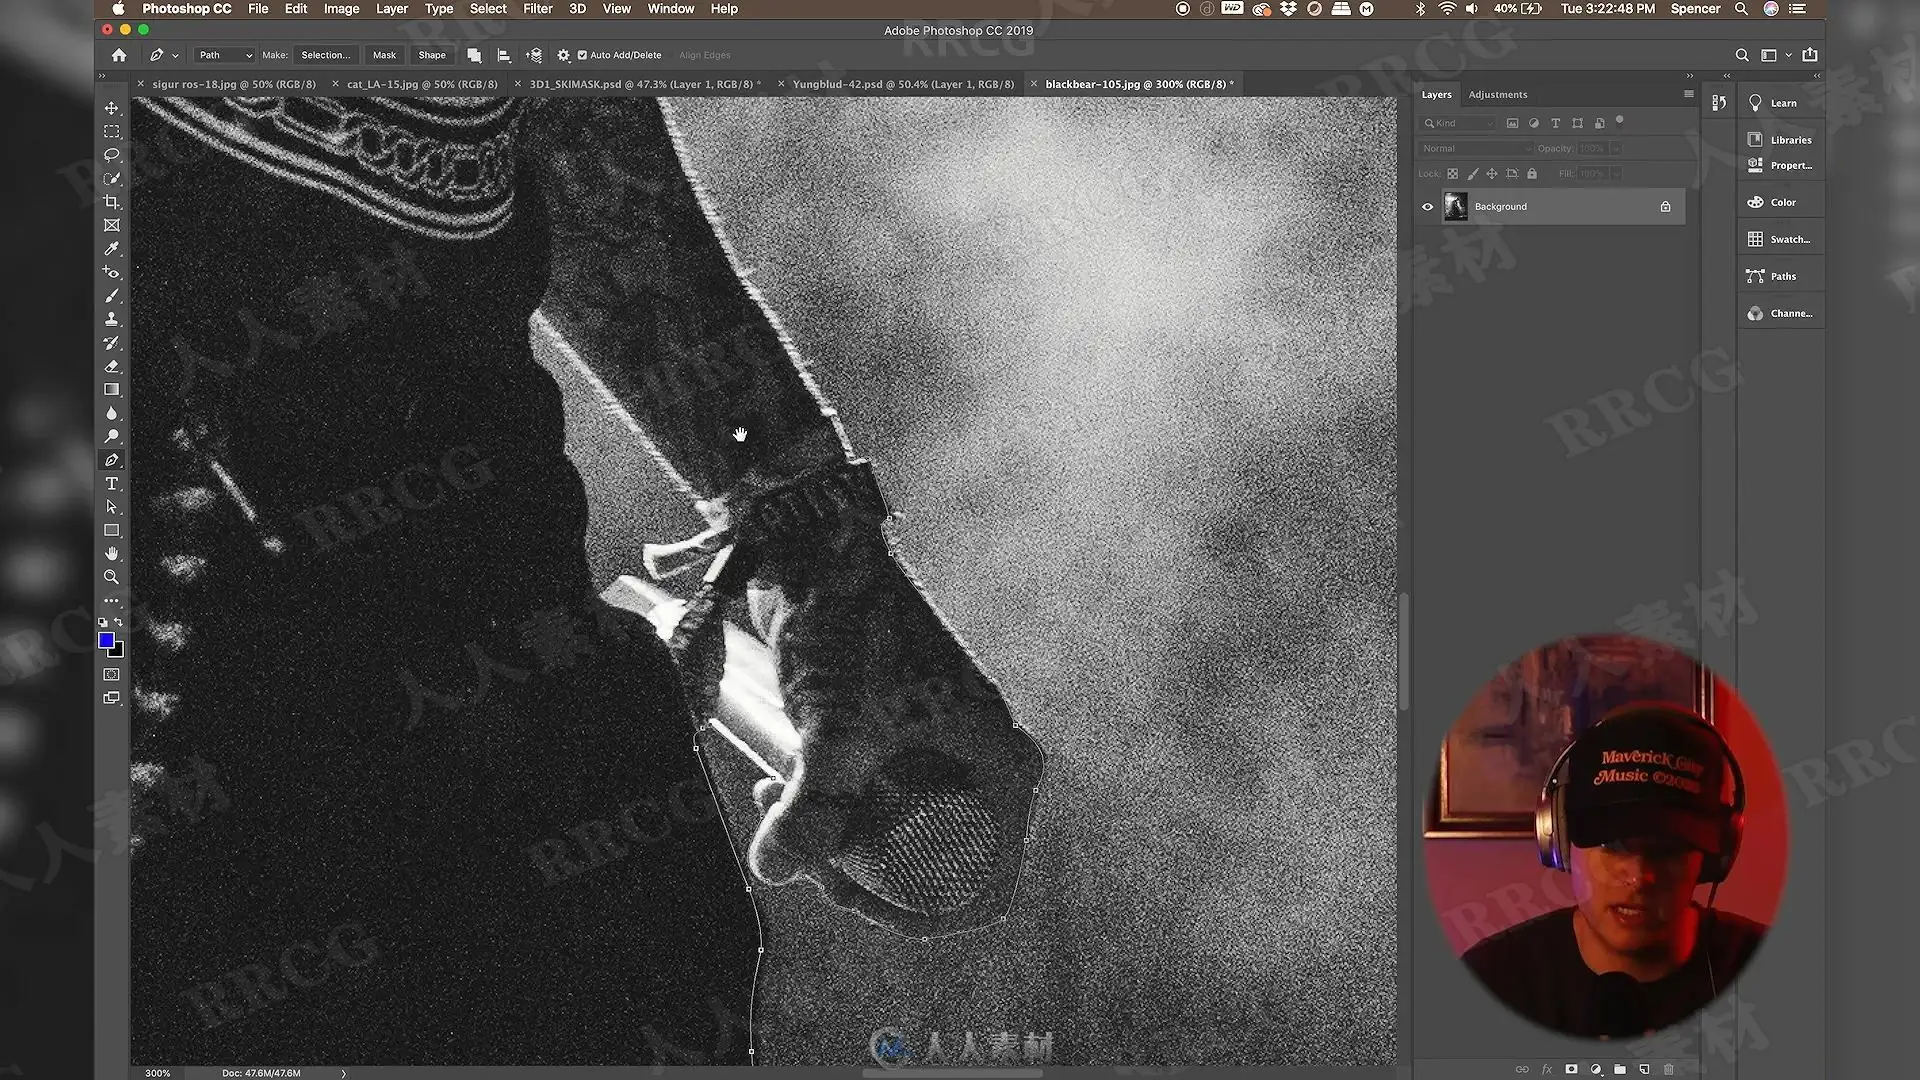This screenshot has height=1080, width=1920.
Task: Select the Brush tool
Action: pyautogui.click(x=112, y=296)
